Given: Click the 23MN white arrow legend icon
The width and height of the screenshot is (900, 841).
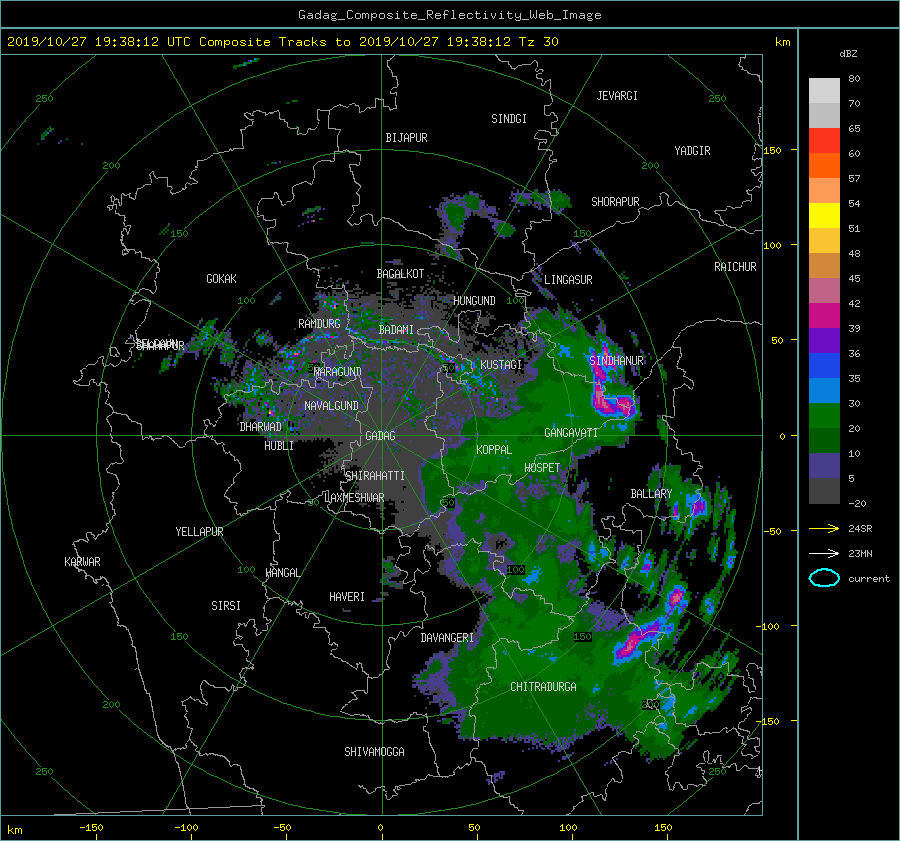Looking at the screenshot, I should tap(824, 553).
